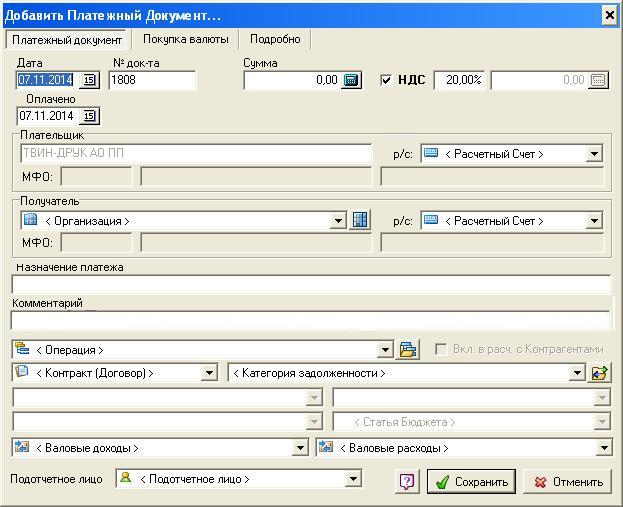Viewport: 623px width, 507px height.
Task: Open the Подотчетное лицо dropdown
Action: point(352,479)
